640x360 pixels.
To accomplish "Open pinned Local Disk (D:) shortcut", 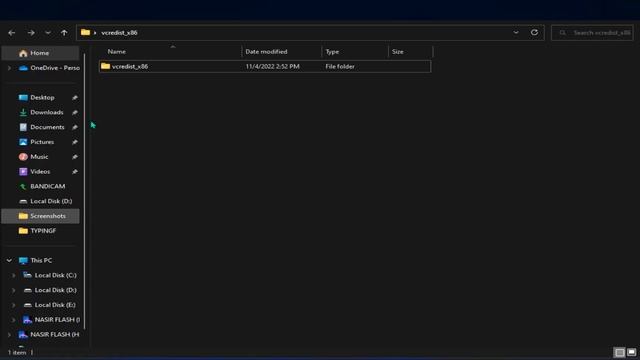I will click(x=45, y=201).
